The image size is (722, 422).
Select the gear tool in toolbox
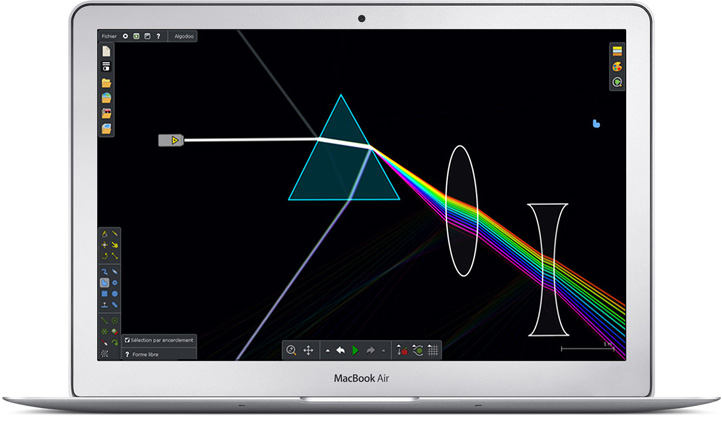(116, 282)
